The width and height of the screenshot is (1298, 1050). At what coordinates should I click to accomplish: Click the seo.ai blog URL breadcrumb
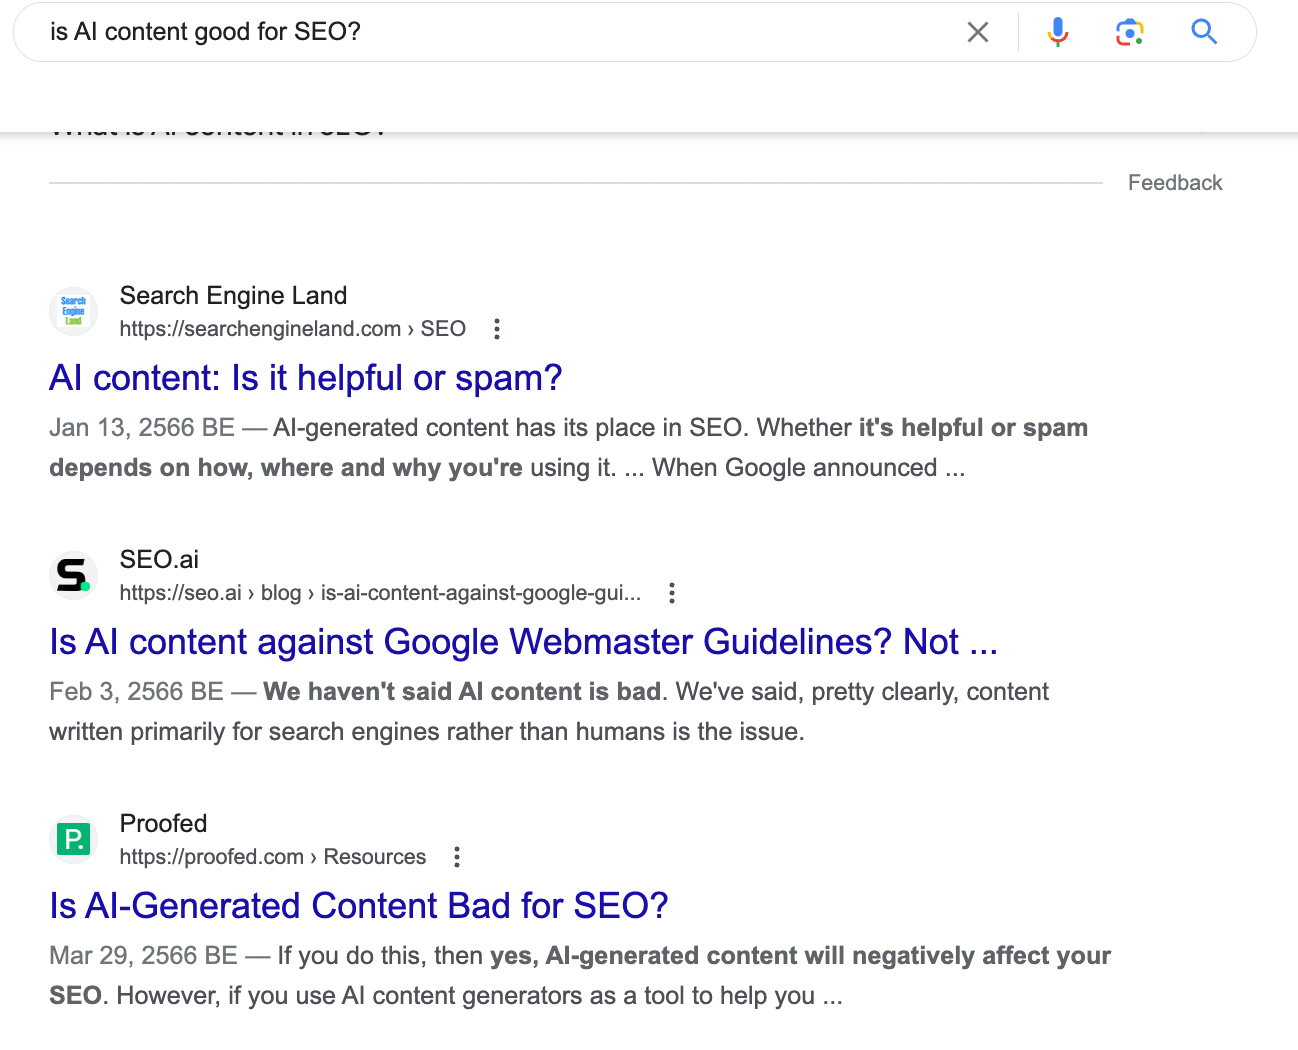coord(380,593)
